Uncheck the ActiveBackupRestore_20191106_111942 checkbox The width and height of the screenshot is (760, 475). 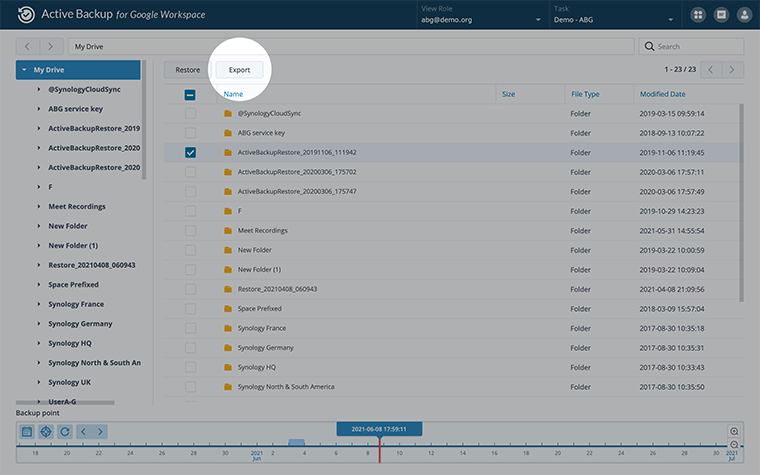point(190,153)
